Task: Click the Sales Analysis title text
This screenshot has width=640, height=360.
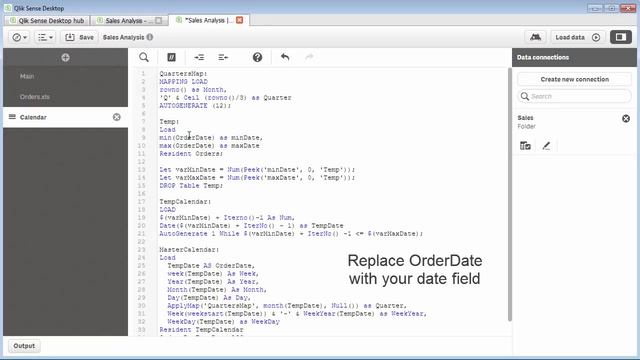Action: point(123,37)
